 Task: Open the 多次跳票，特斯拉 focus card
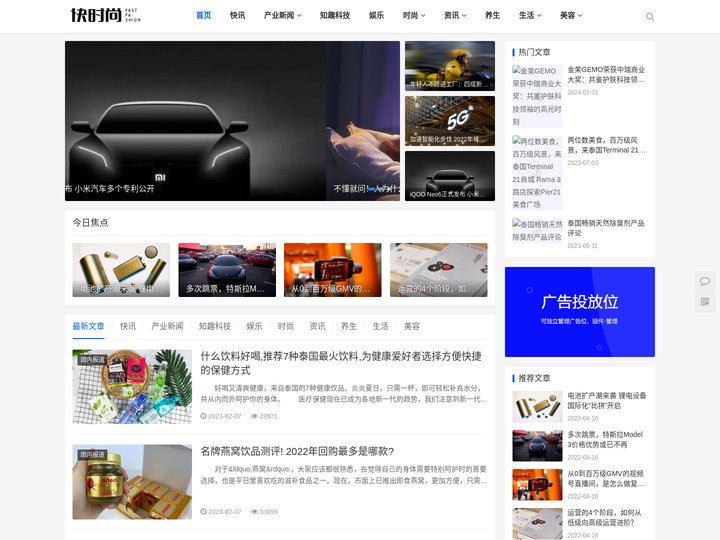click(x=227, y=270)
